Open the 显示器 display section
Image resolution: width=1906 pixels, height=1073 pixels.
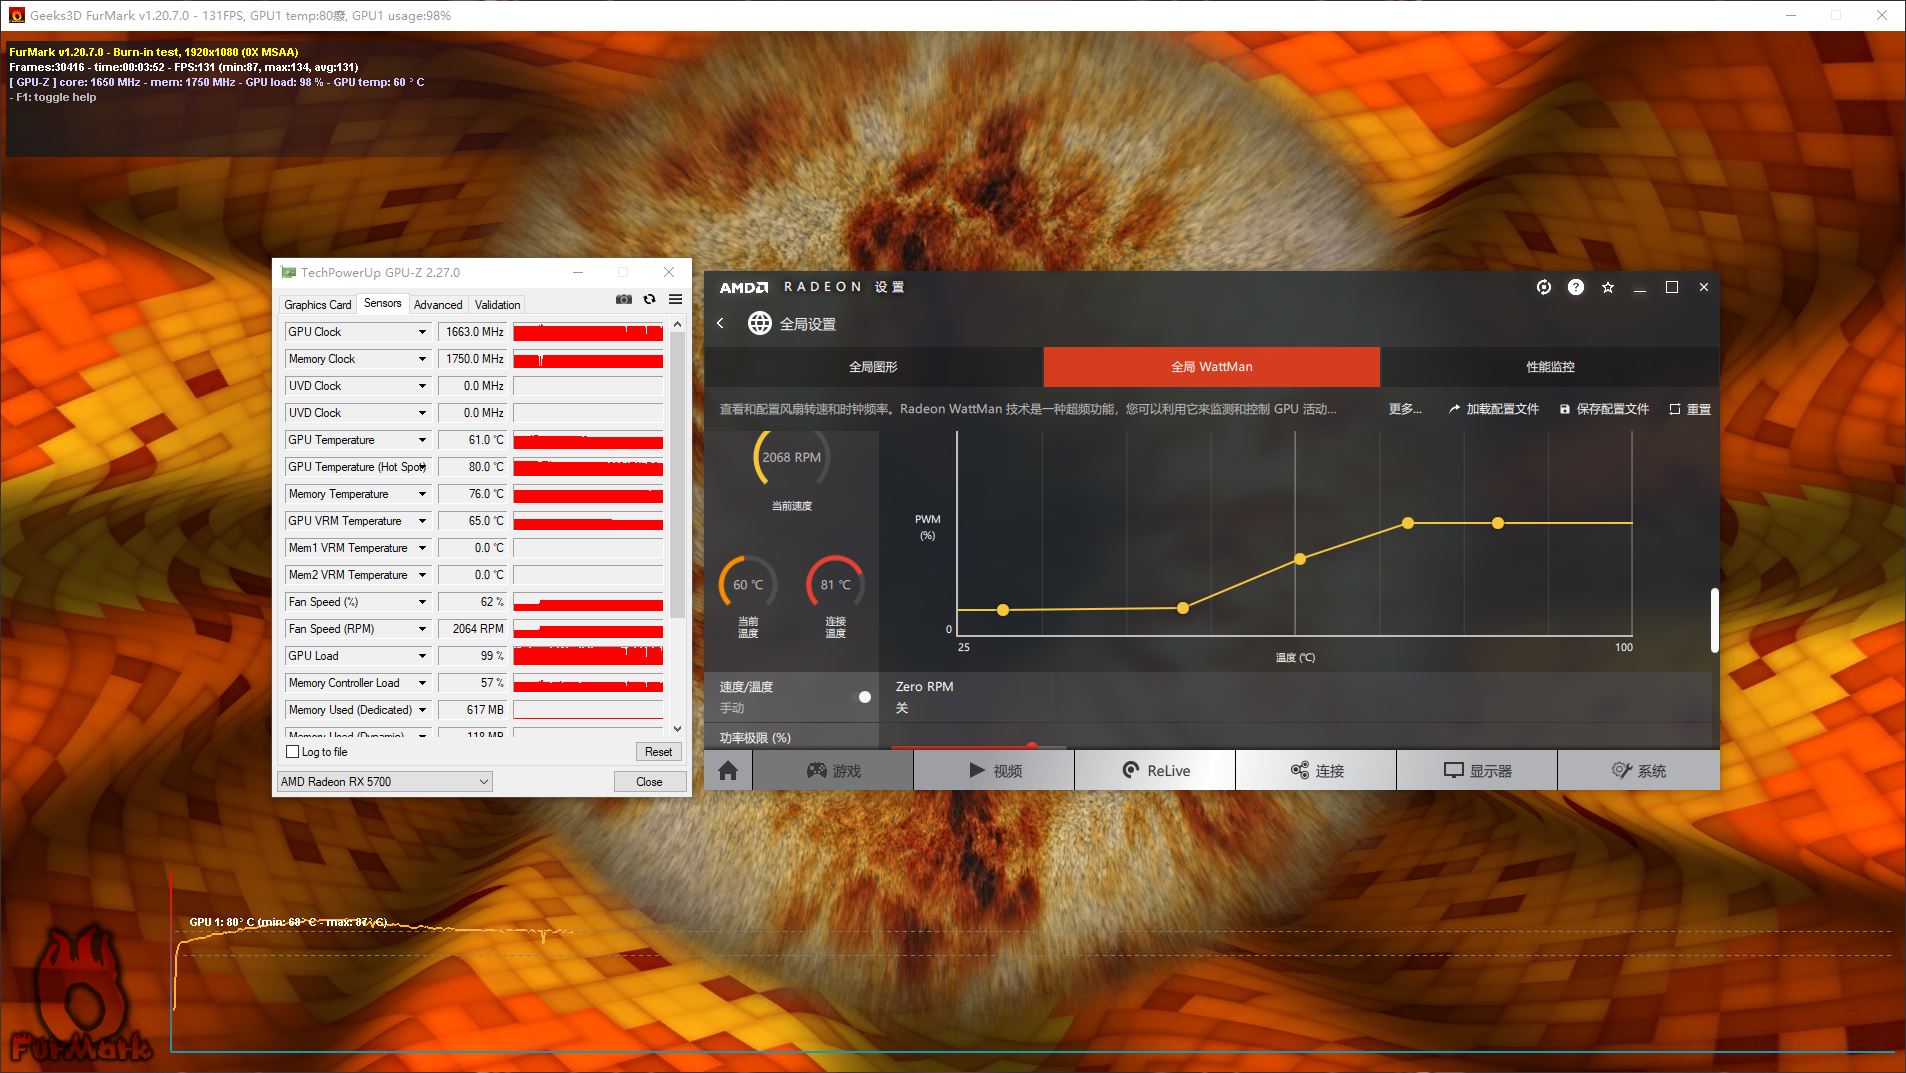pos(1477,770)
